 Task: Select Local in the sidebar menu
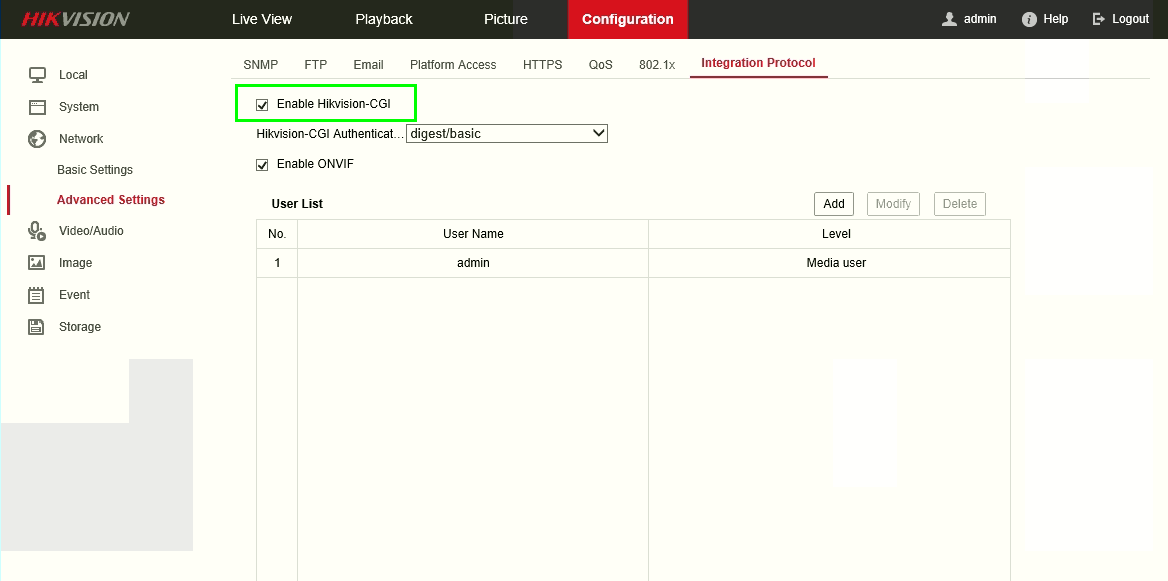73,74
